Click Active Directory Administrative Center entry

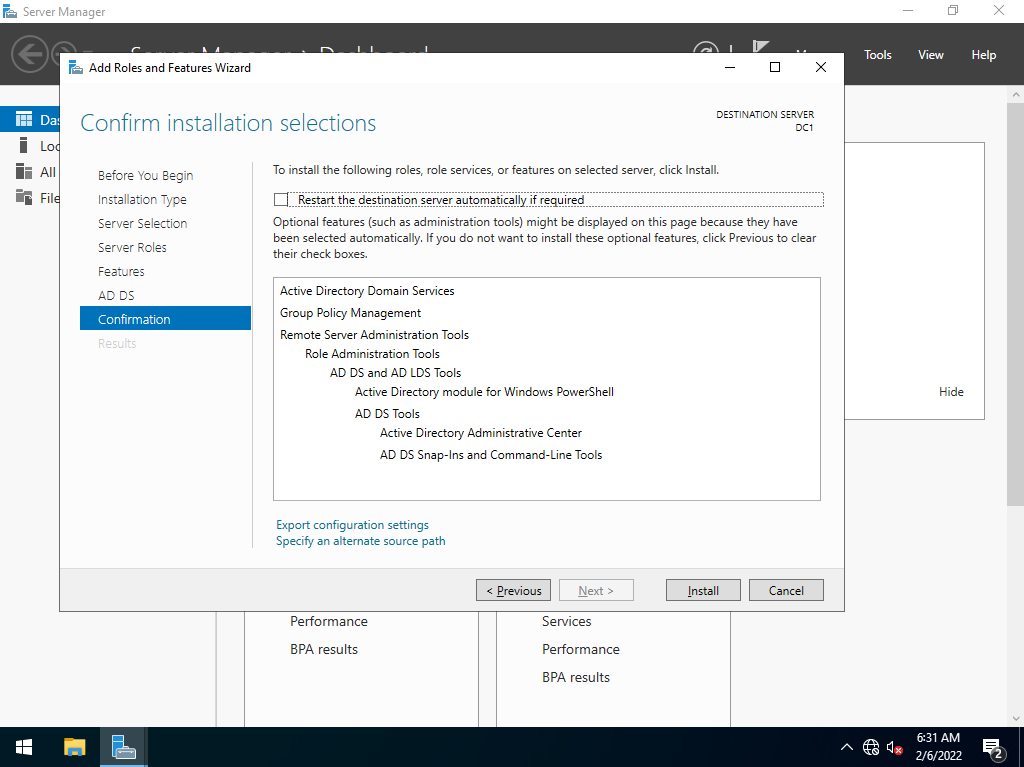(481, 432)
